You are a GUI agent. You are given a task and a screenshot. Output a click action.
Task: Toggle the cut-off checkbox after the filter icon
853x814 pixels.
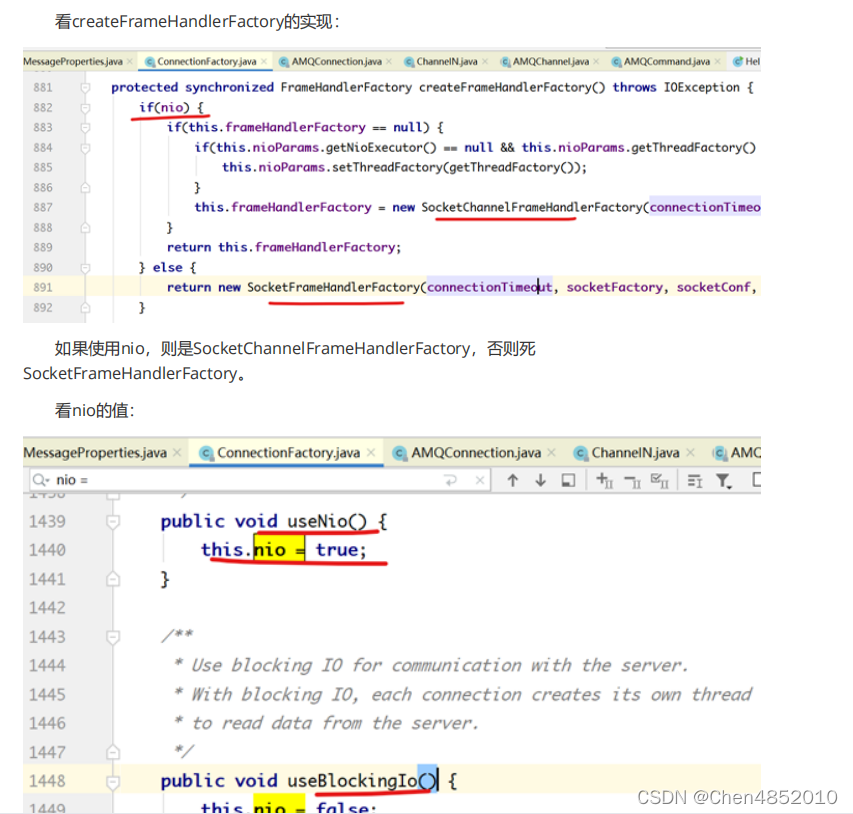tap(756, 480)
